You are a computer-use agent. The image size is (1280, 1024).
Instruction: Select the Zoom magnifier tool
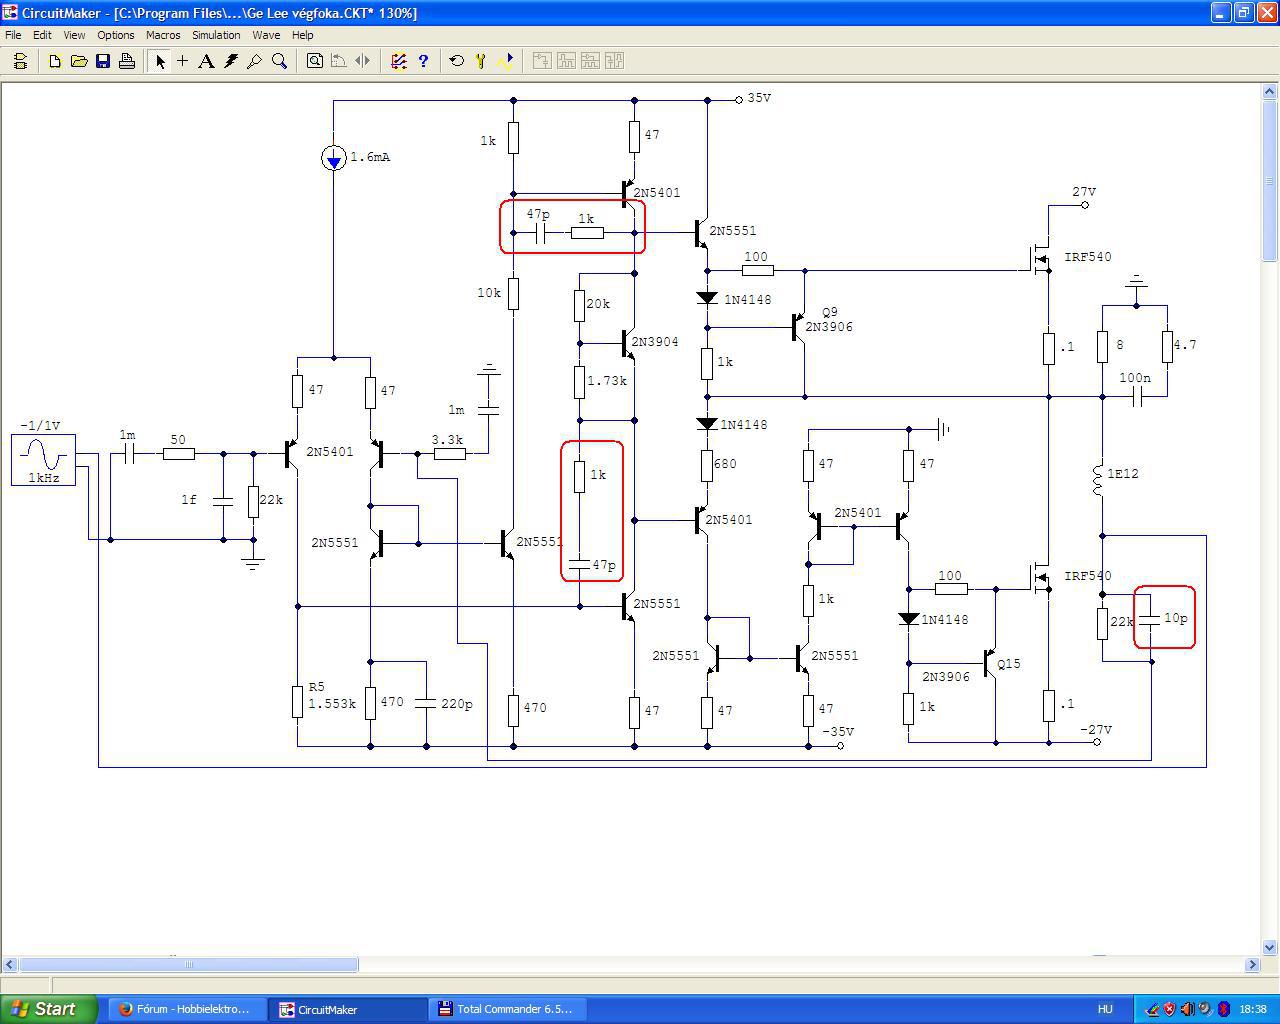click(x=280, y=61)
